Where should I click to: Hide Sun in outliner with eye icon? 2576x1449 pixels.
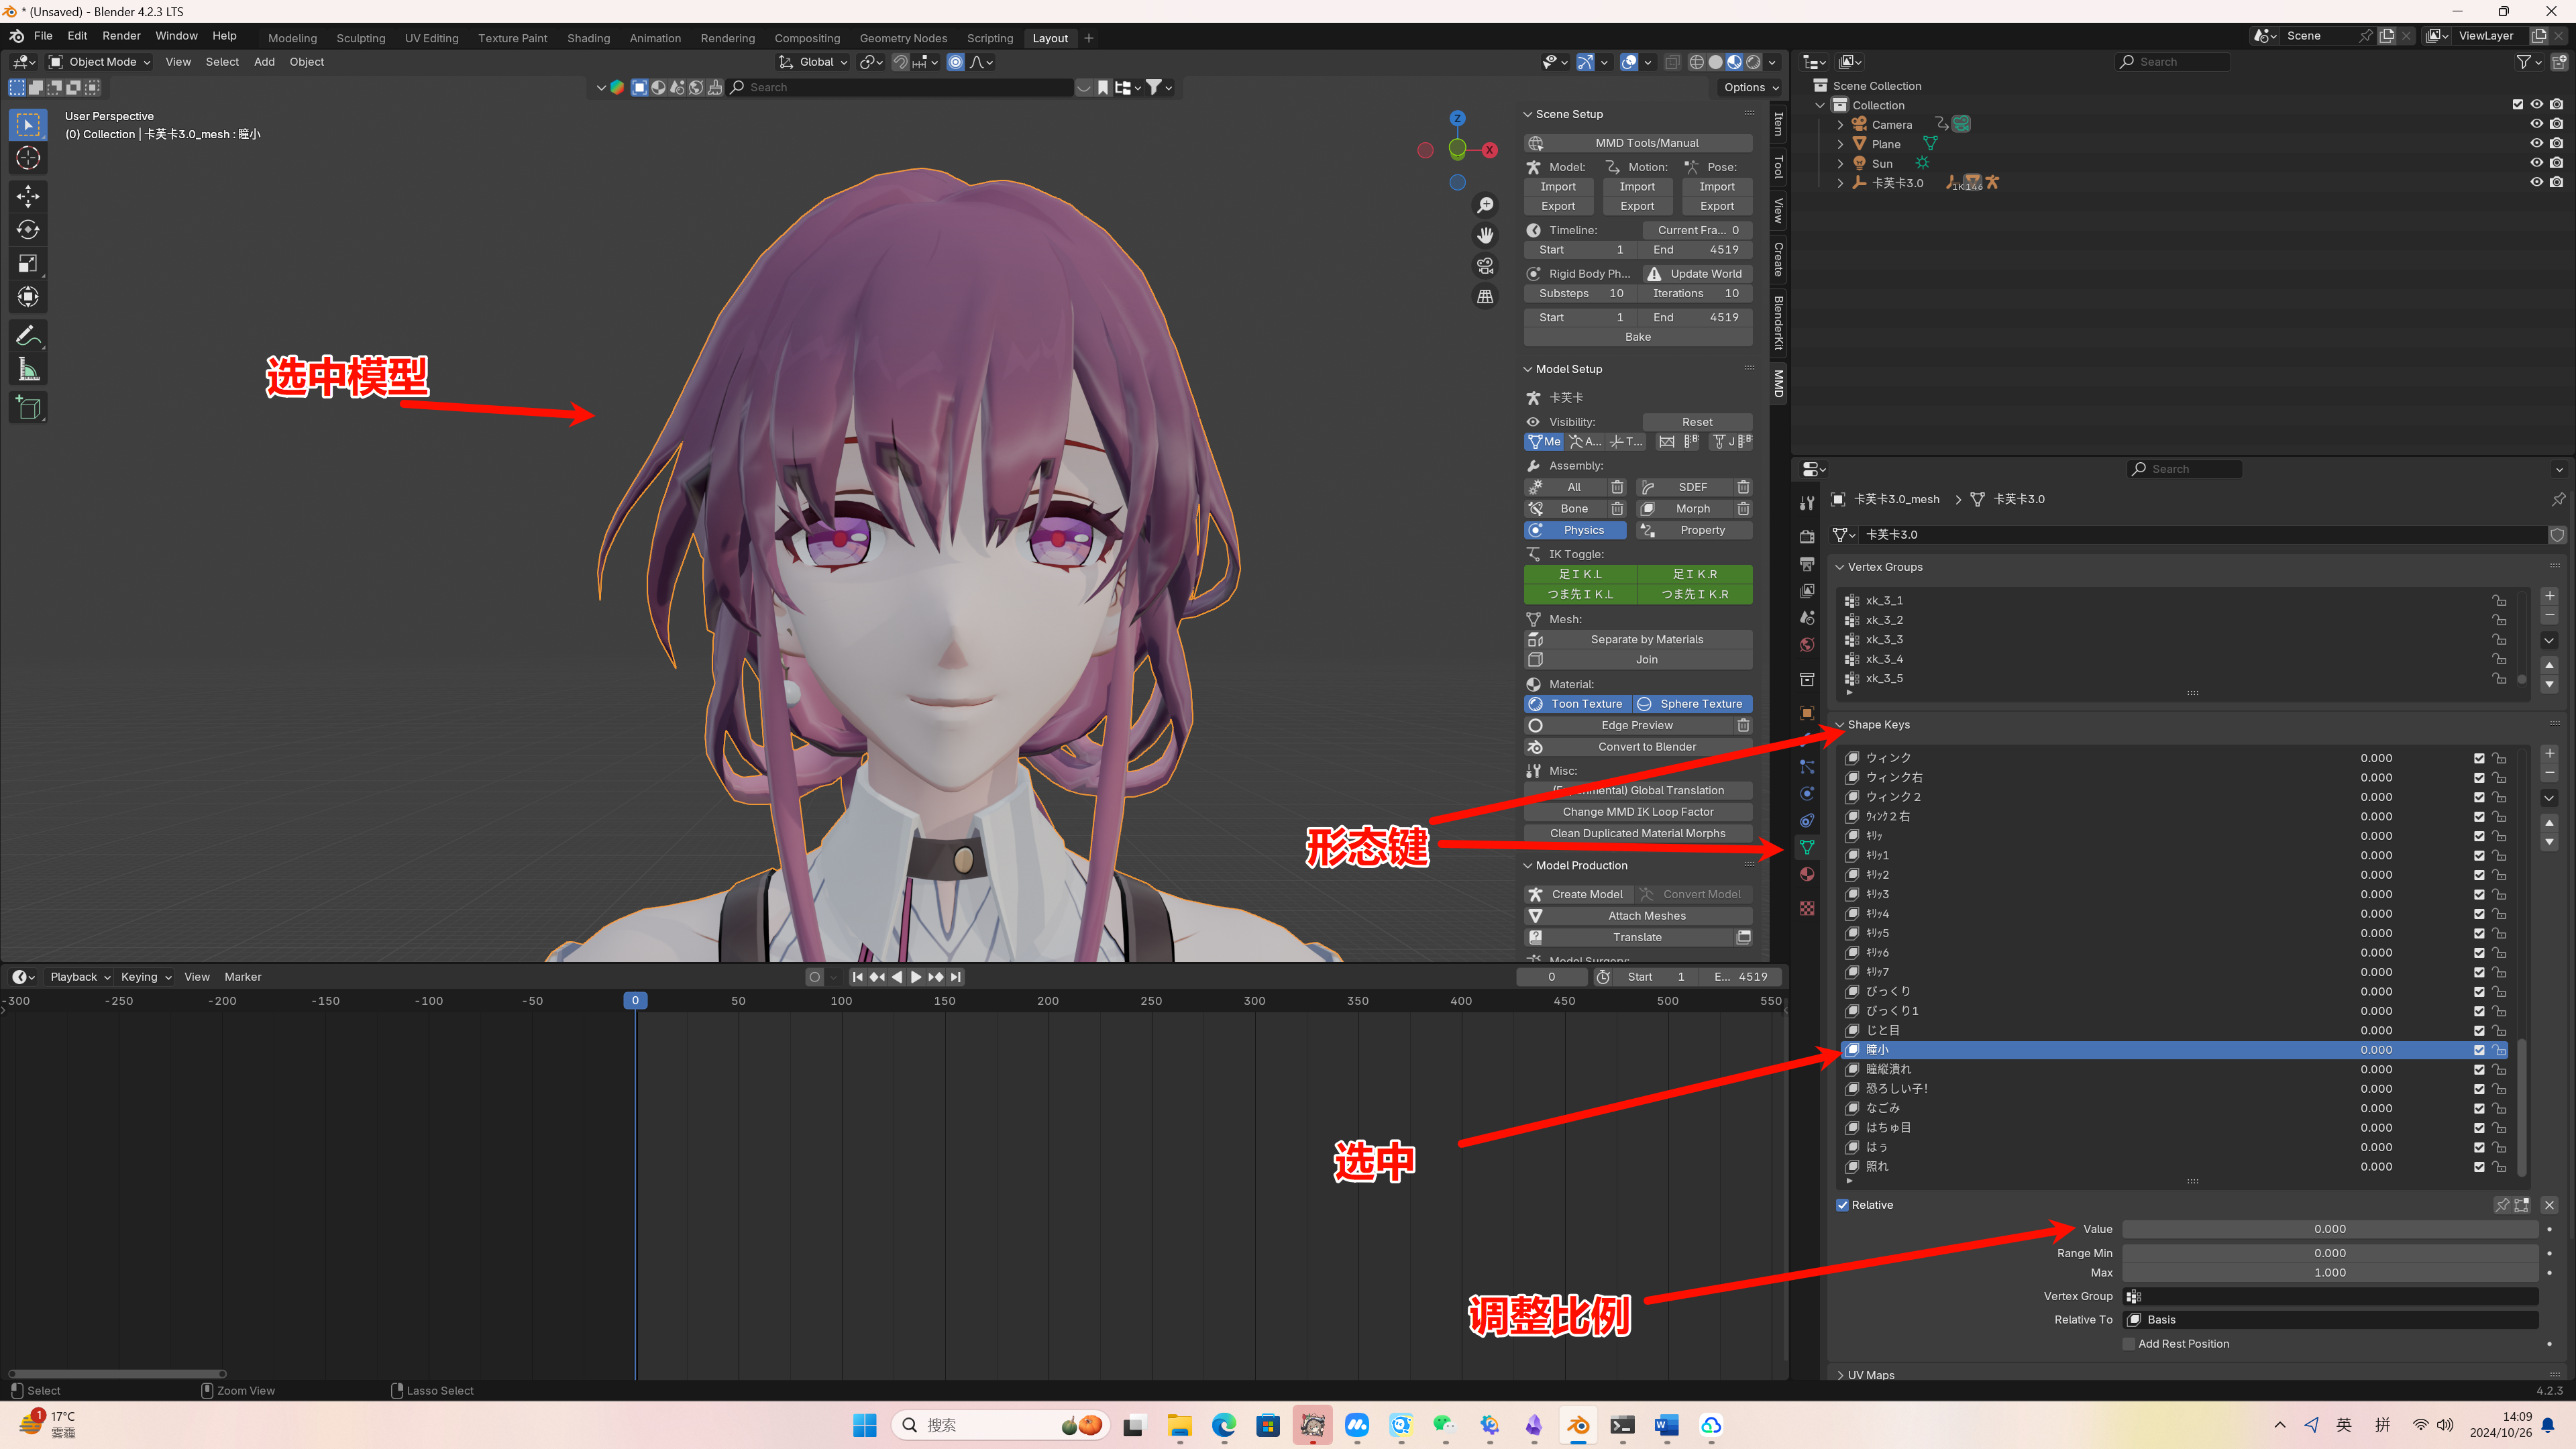(2537, 163)
